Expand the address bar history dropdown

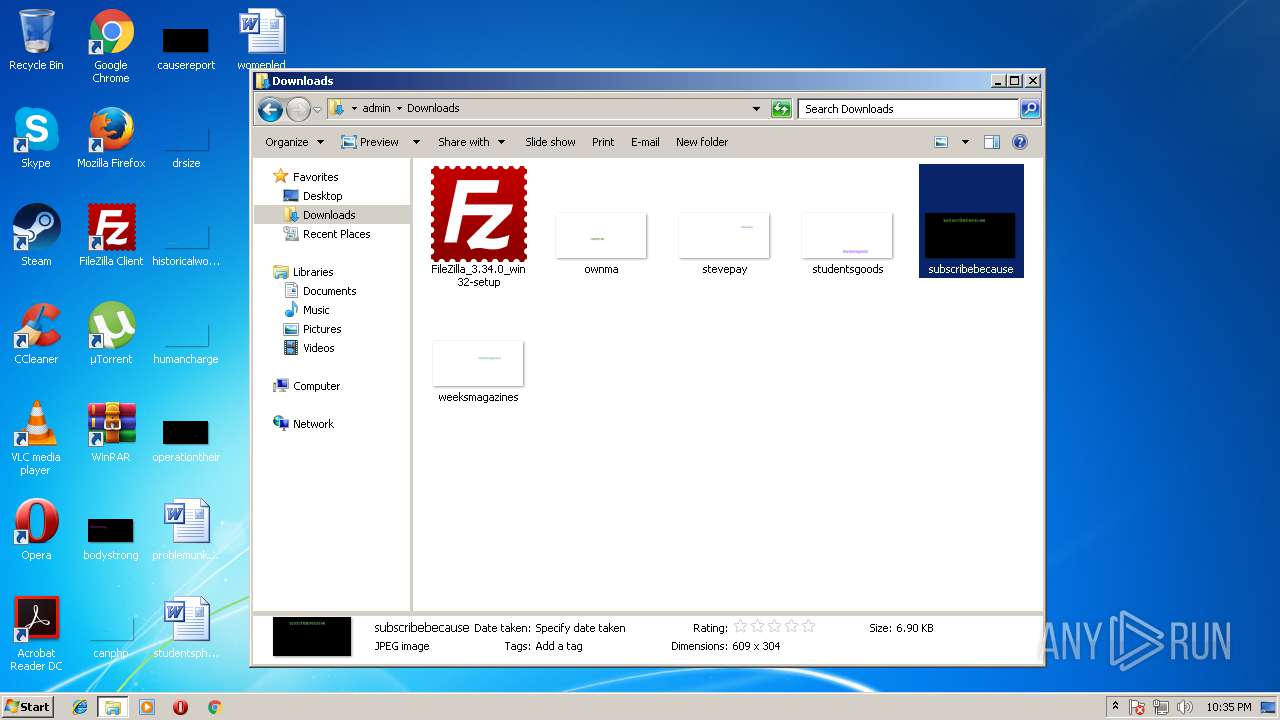click(x=756, y=109)
